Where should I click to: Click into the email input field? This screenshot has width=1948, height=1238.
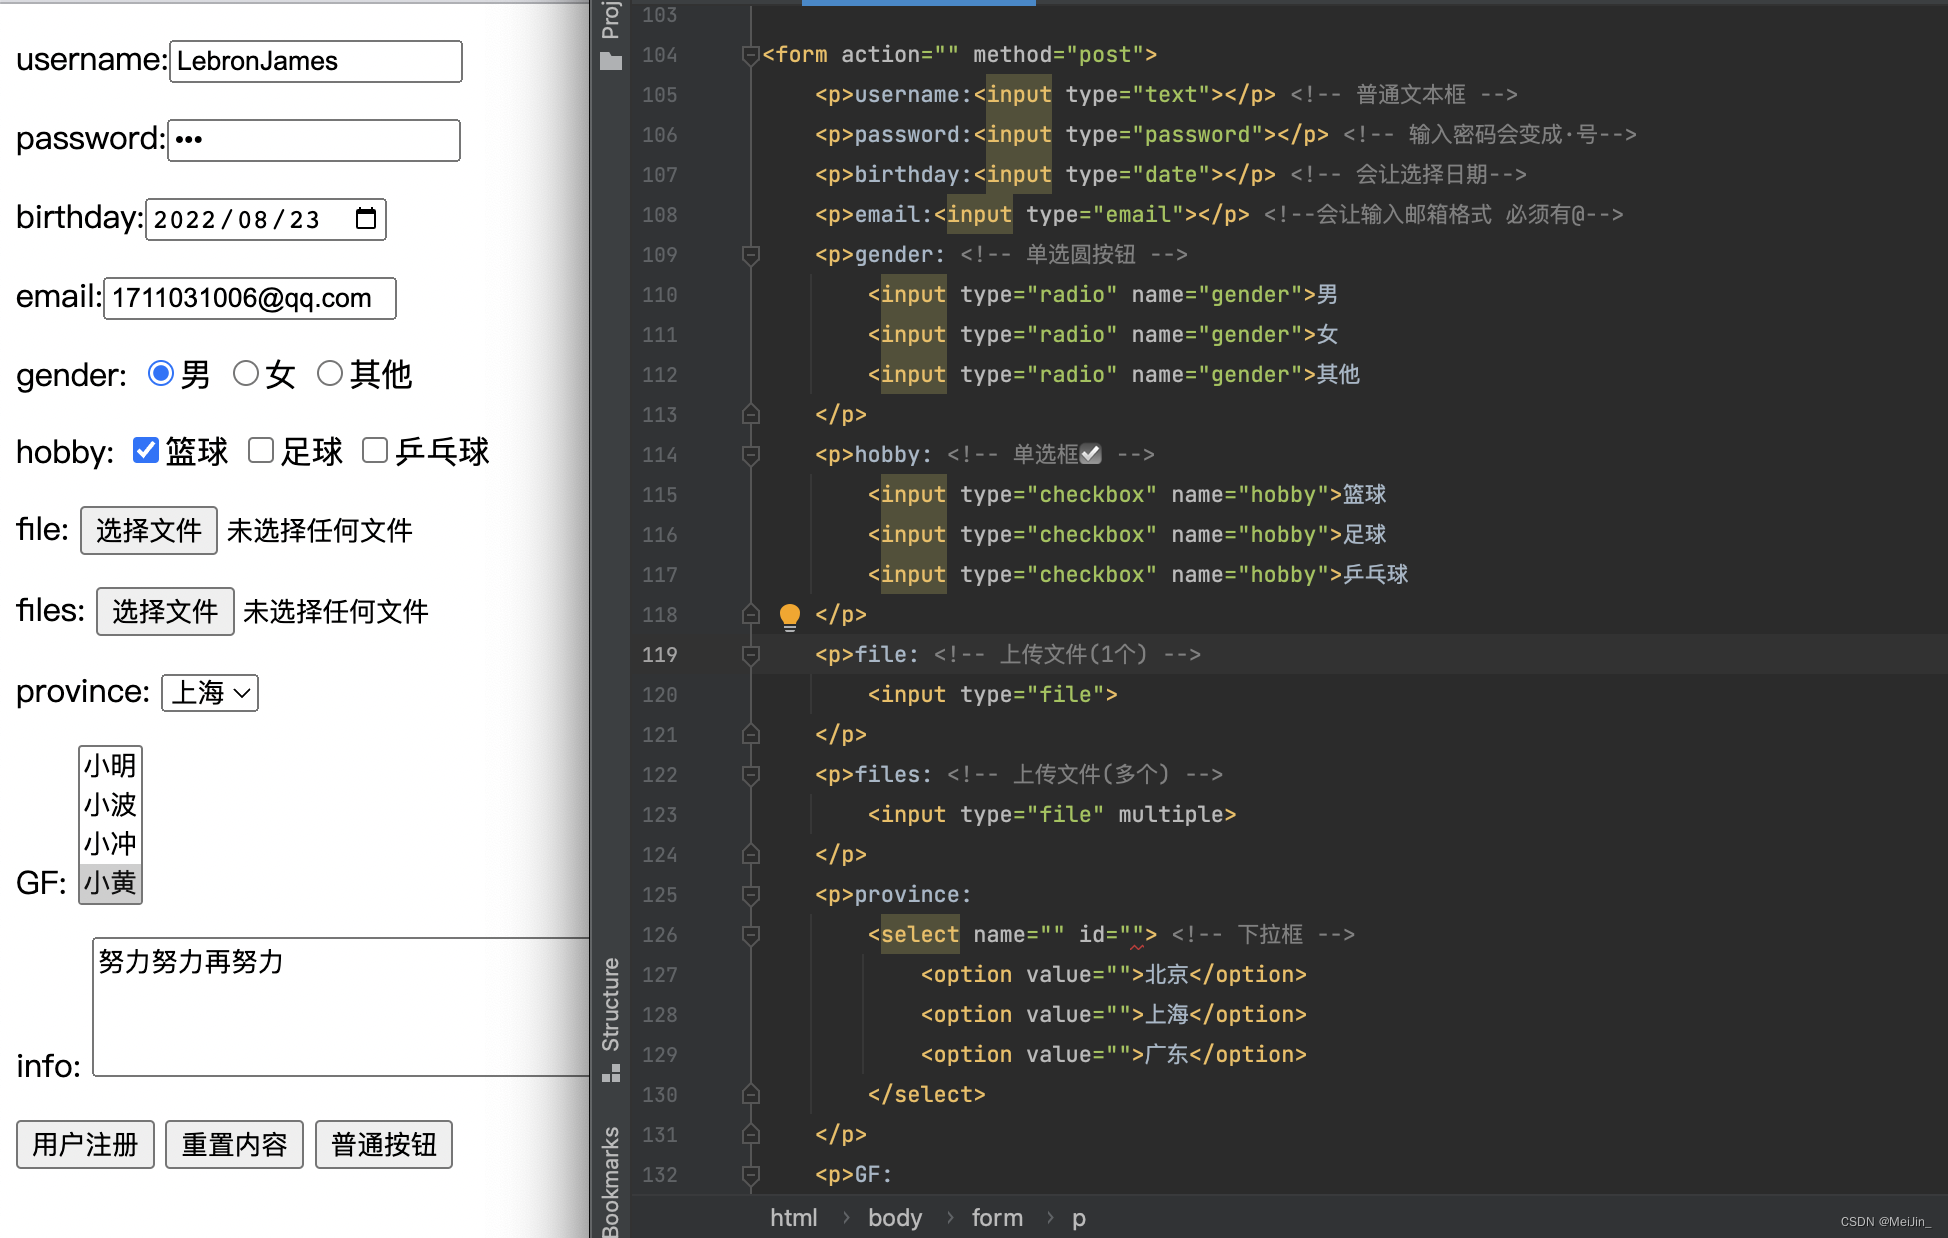(x=250, y=298)
